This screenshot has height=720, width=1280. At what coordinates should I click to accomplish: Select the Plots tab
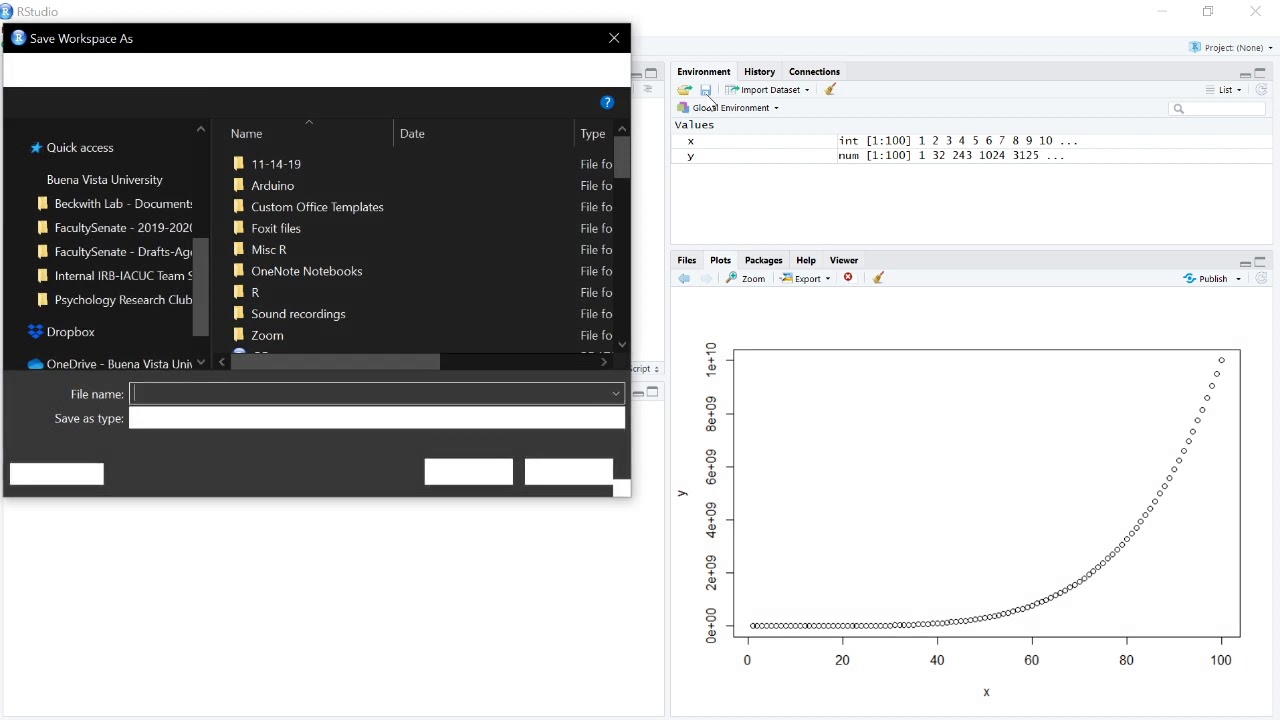(x=720, y=261)
